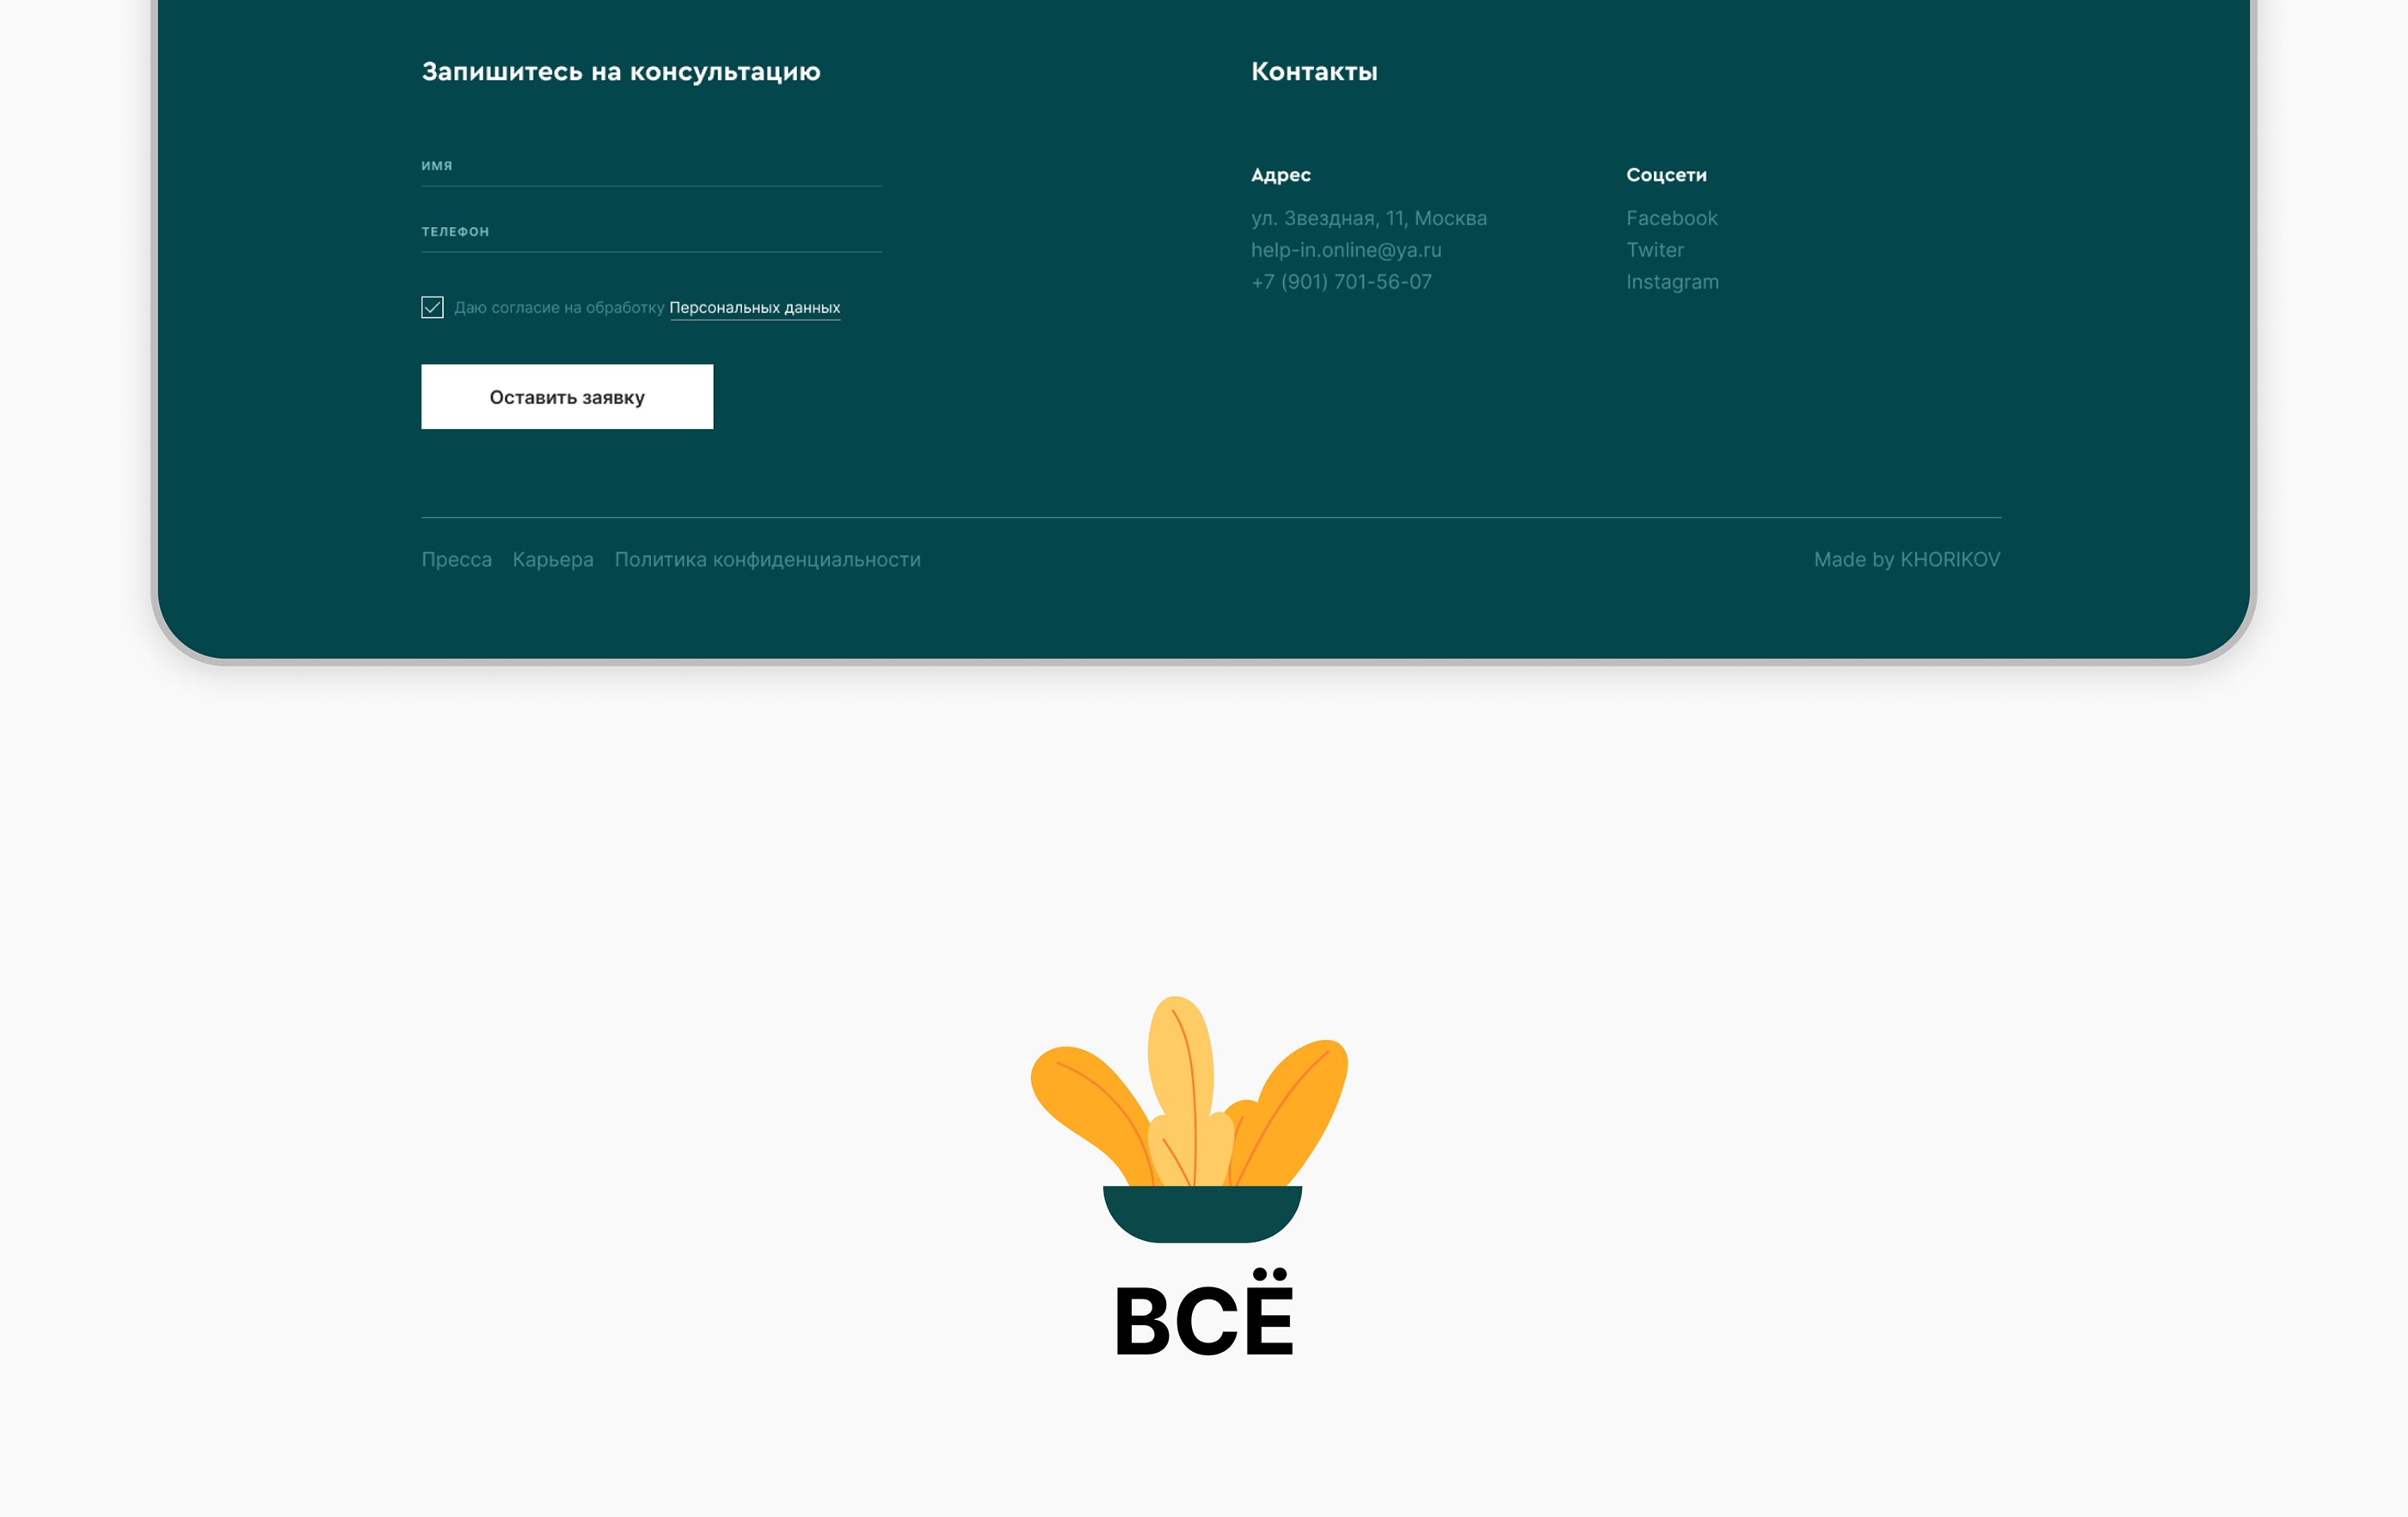Click the address ул. Звездная, 11, Москва
The height and width of the screenshot is (1517, 2408).
coord(1369,218)
